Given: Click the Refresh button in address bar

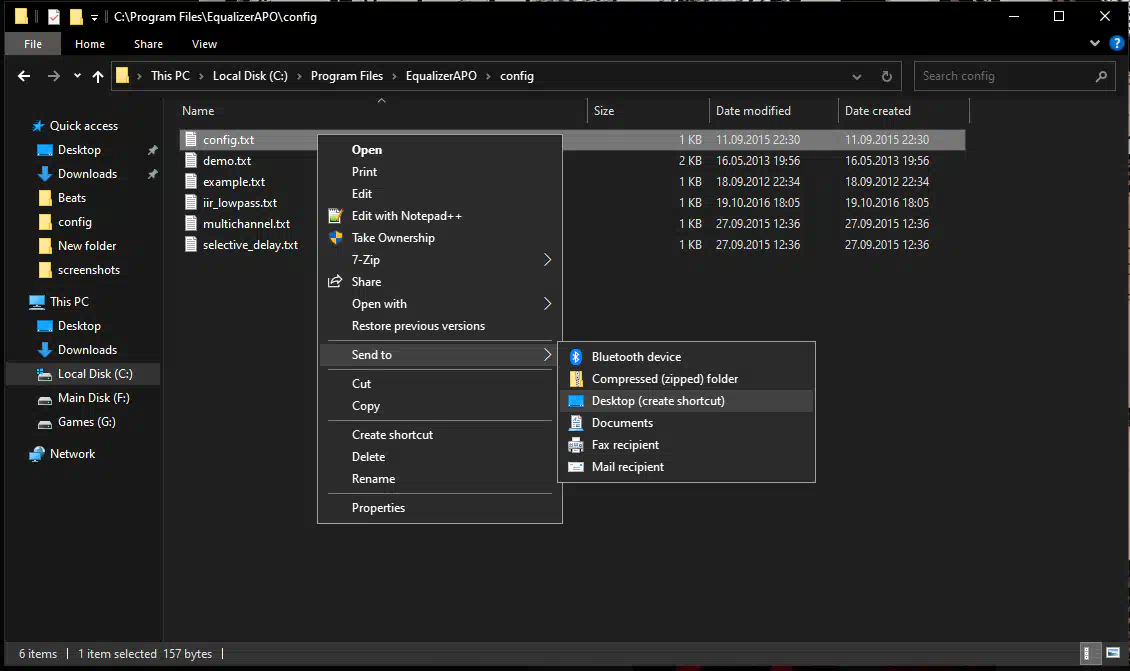Looking at the screenshot, I should [x=886, y=76].
